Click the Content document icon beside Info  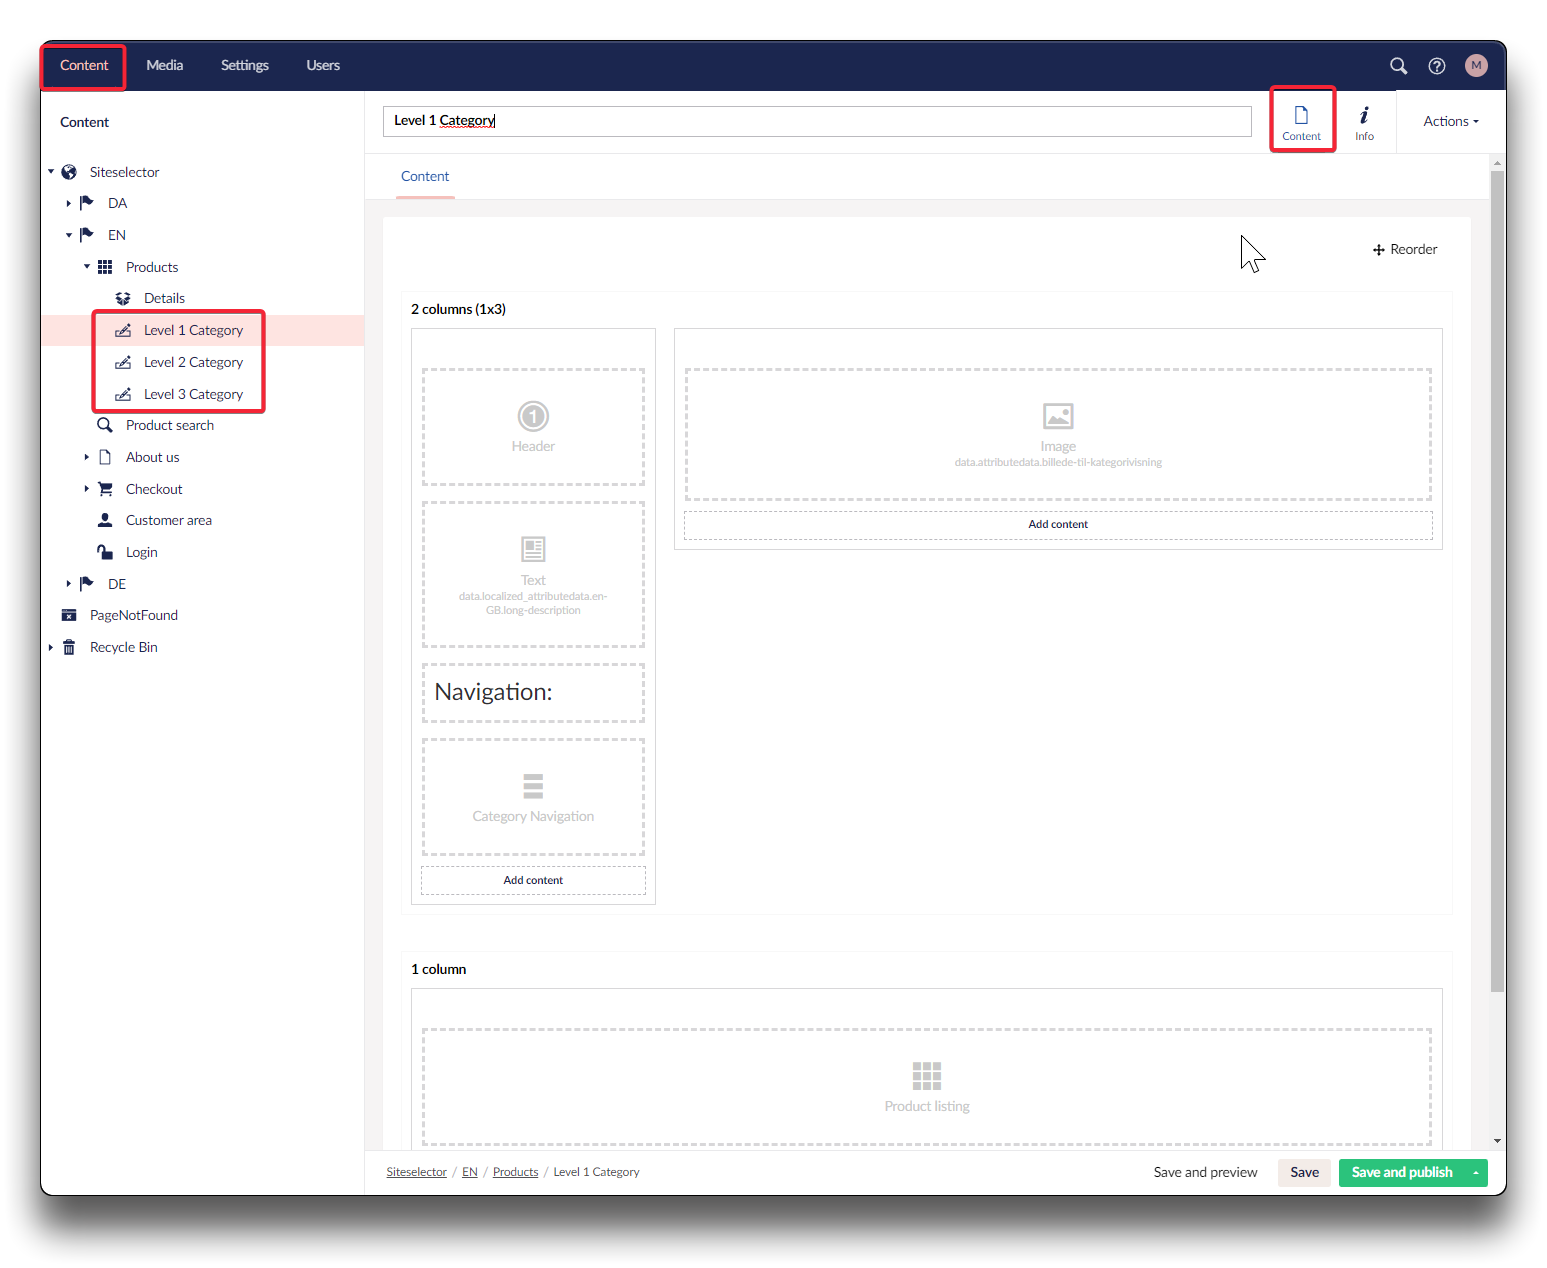1301,122
